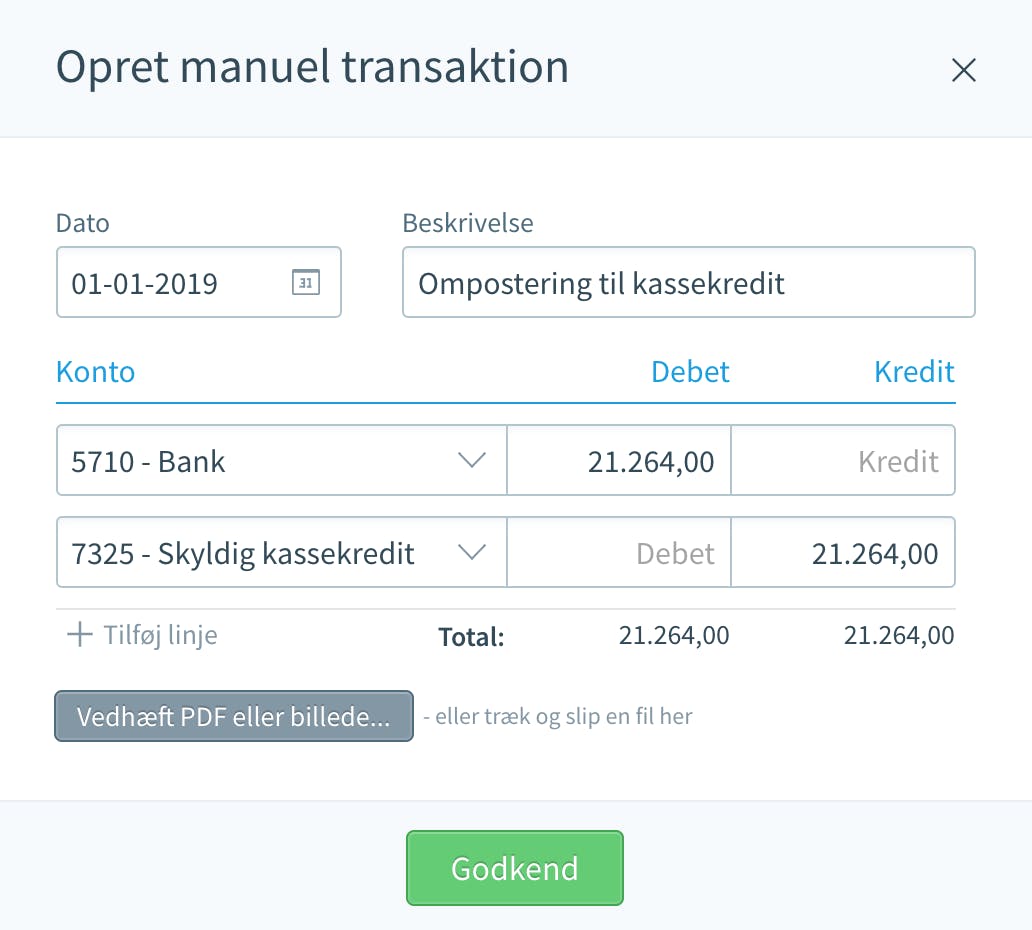Click the empty Kredit field for Bank

[843, 460]
